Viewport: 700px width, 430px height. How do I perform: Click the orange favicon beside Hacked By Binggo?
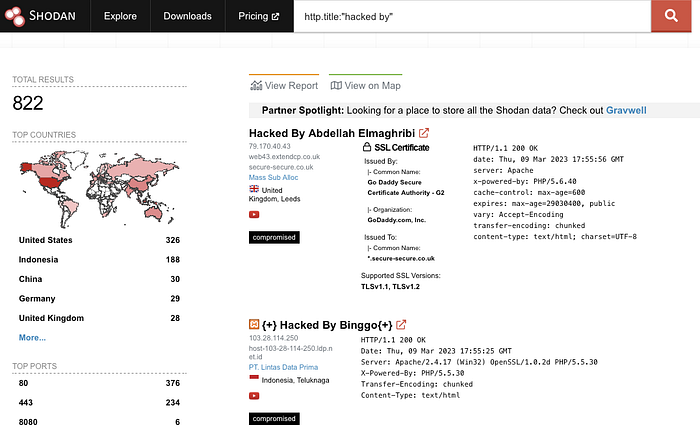[x=254, y=324]
